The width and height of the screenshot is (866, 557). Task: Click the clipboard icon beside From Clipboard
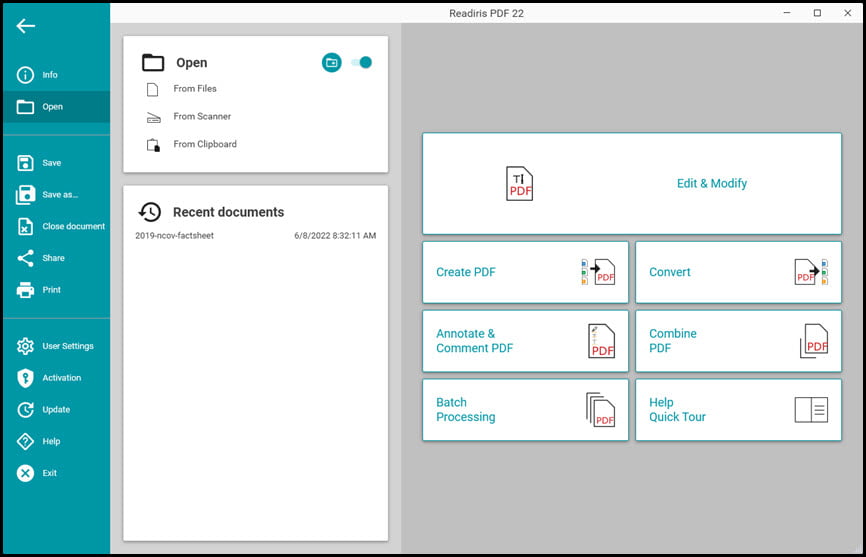[153, 145]
